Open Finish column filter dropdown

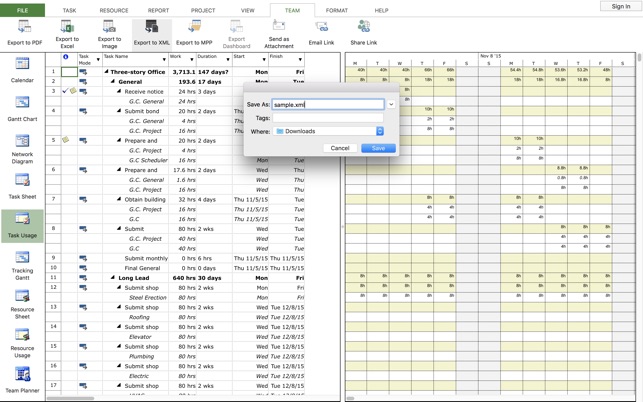[x=300, y=60]
